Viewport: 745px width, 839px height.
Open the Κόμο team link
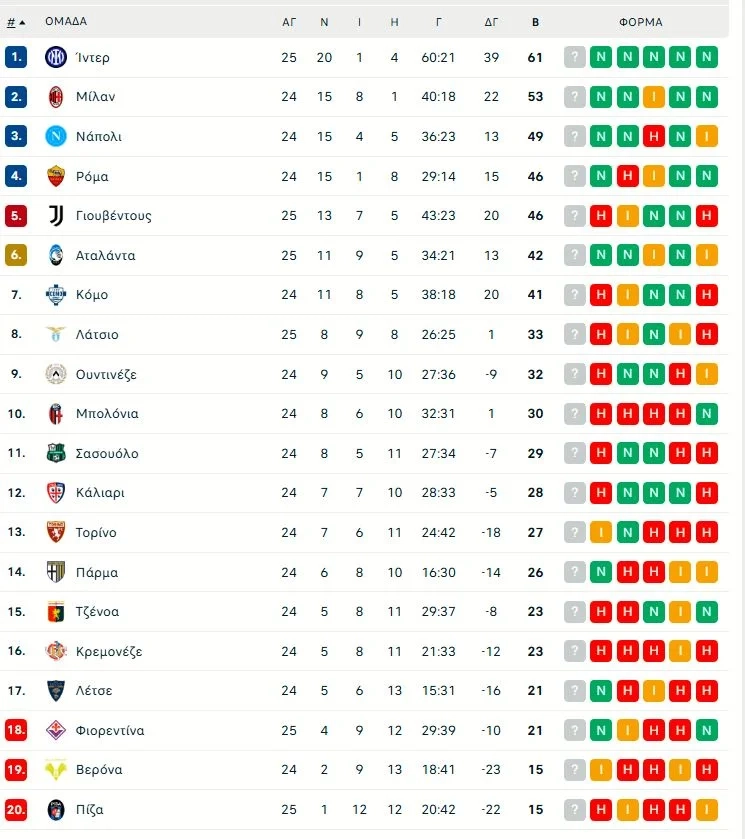tap(92, 295)
